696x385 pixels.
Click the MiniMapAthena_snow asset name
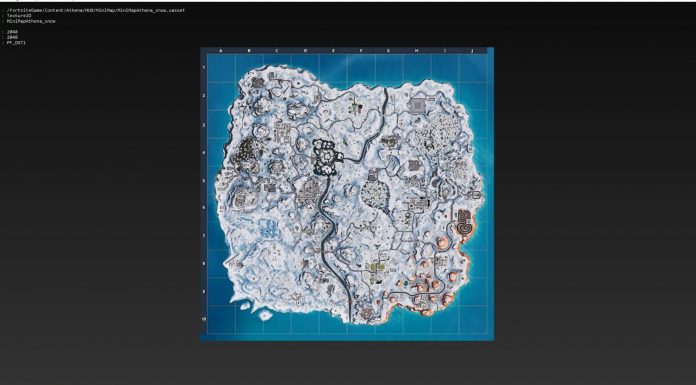[x=31, y=21]
